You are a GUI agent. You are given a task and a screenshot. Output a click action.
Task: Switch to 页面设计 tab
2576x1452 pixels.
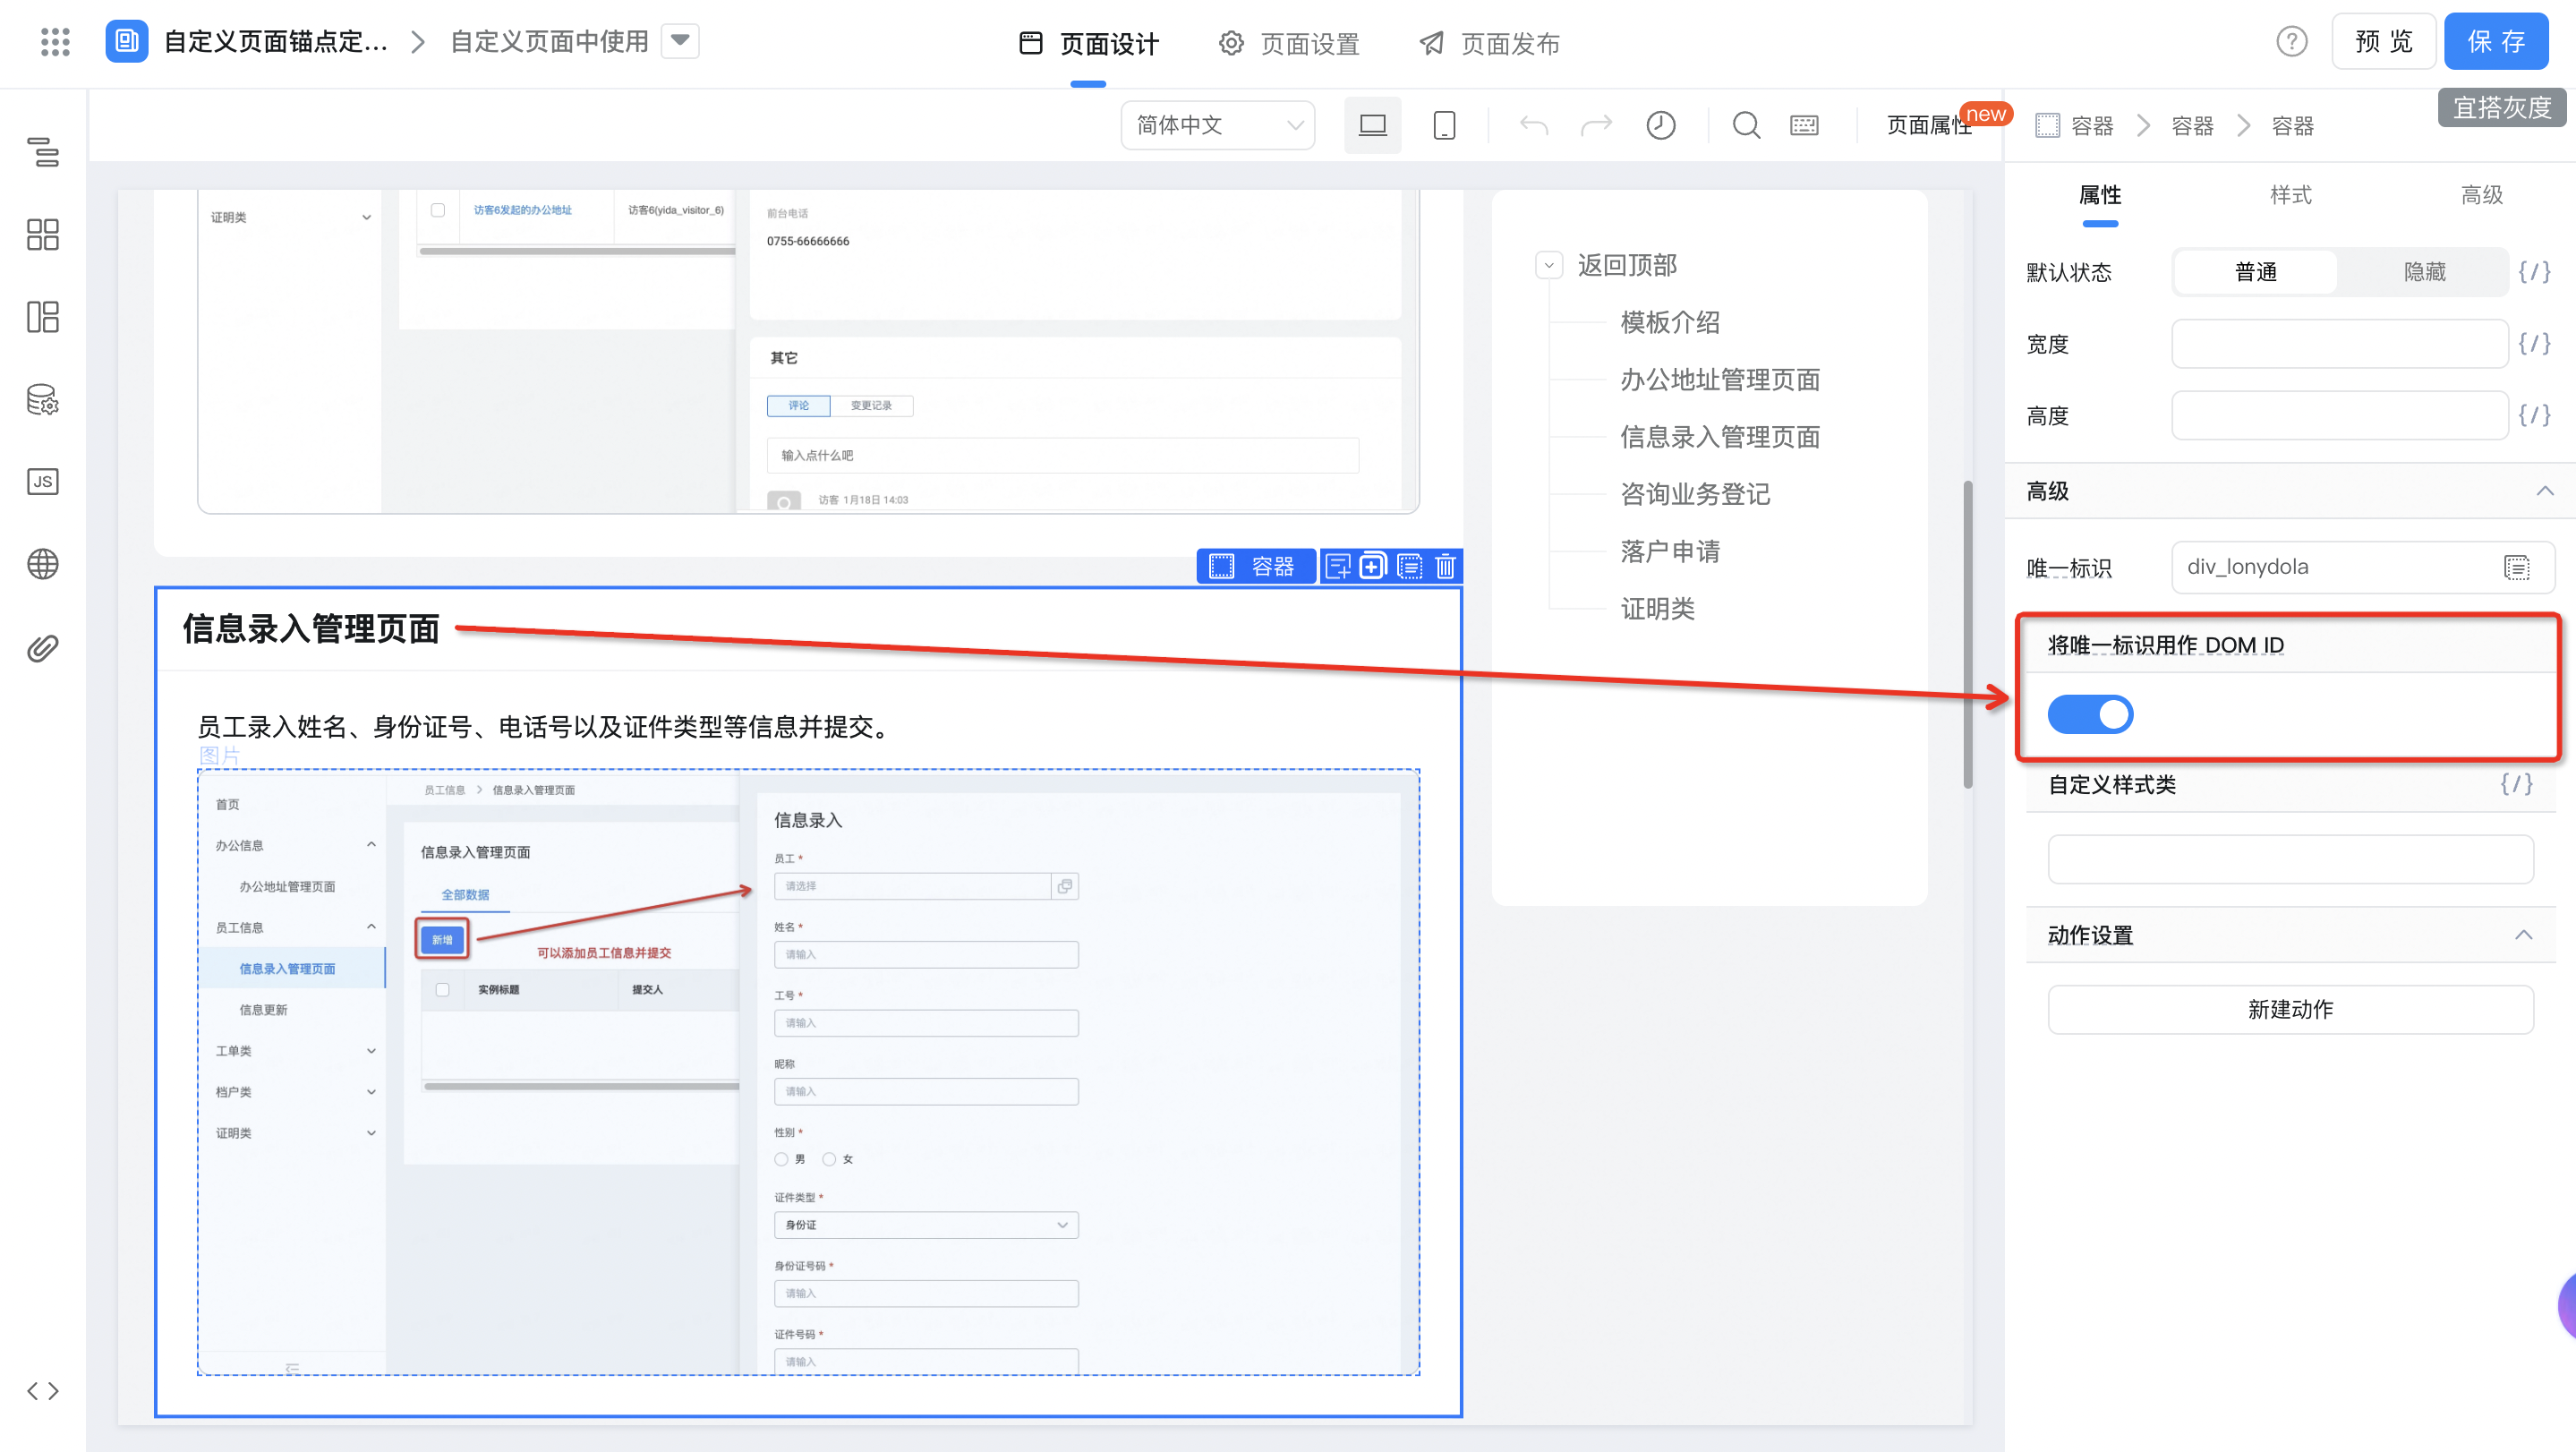pyautogui.click(x=1089, y=44)
